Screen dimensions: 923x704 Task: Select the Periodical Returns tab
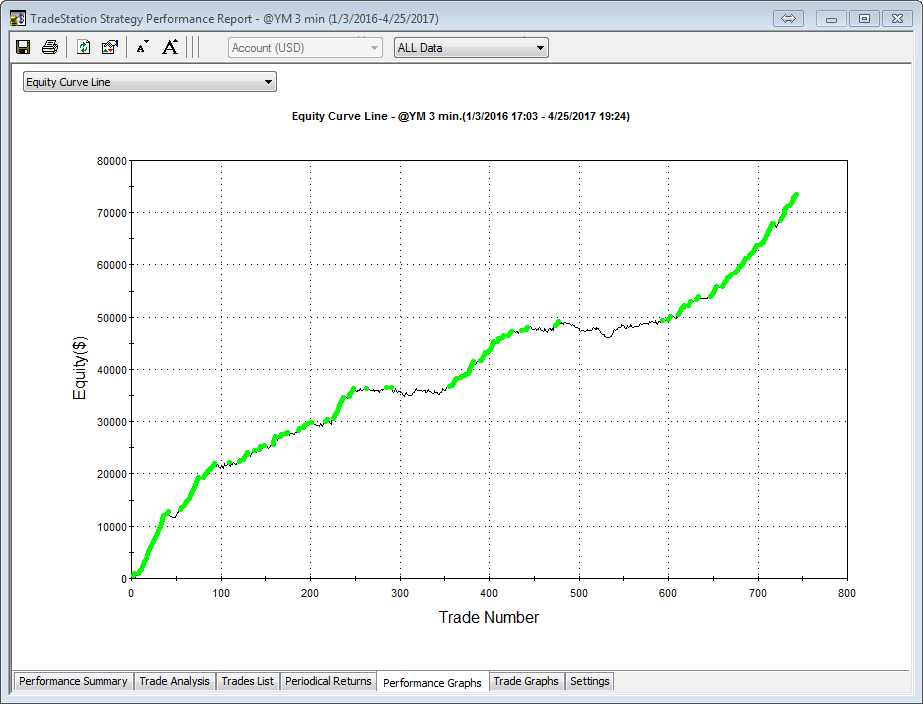click(x=328, y=681)
